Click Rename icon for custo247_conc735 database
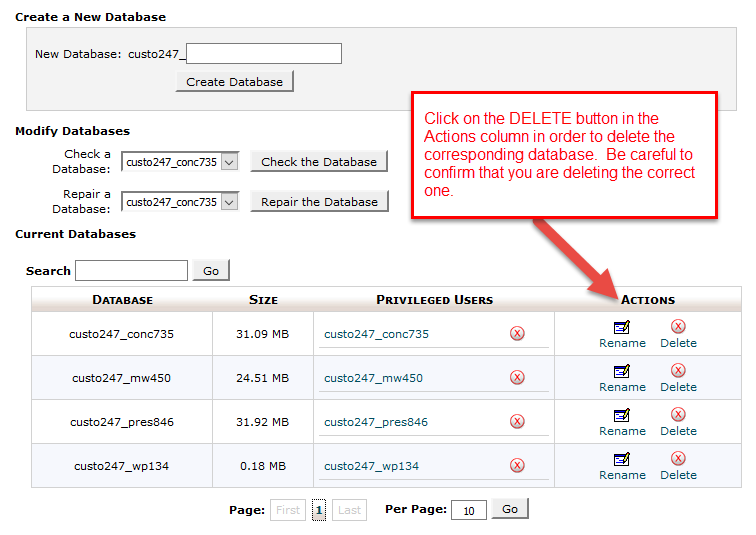The image size is (756, 535). point(622,327)
